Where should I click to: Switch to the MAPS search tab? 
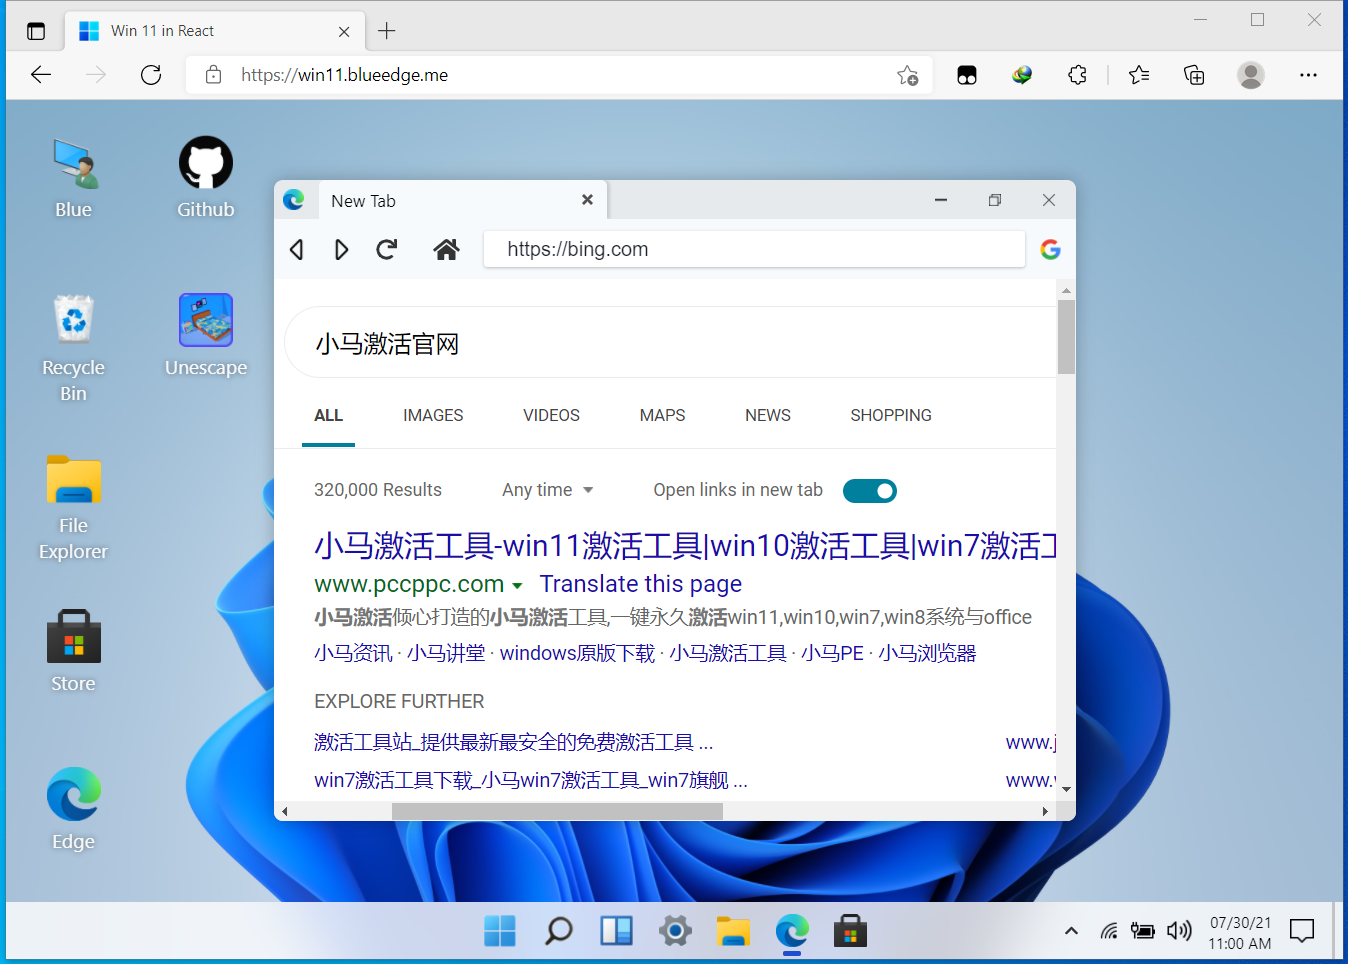[x=662, y=415]
